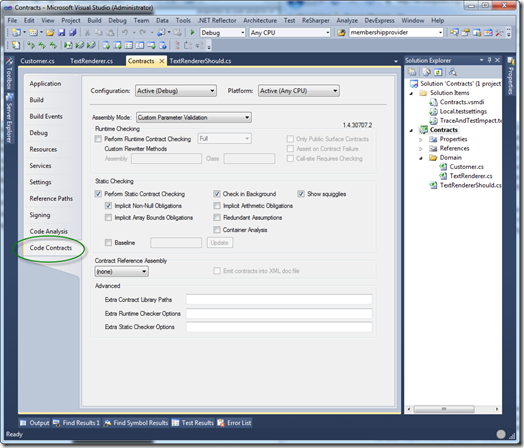
Task: Click the Open File folder icon
Action: coord(50,32)
